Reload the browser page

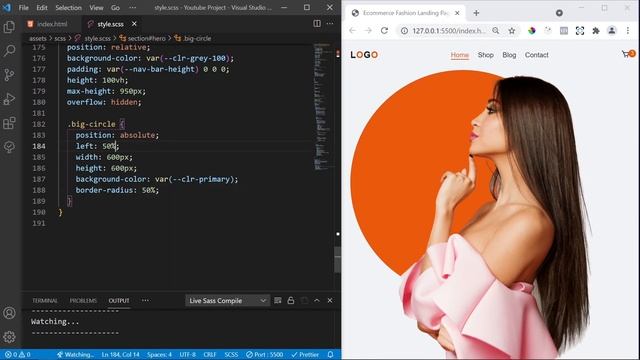pyautogui.click(x=384, y=31)
